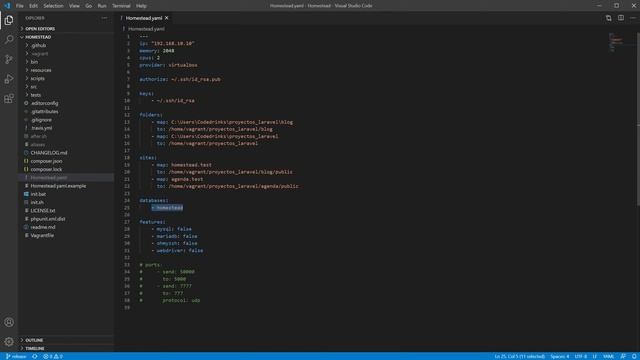The image size is (640, 360).
Task: Change end of line sequence LF
Action: [595, 356]
